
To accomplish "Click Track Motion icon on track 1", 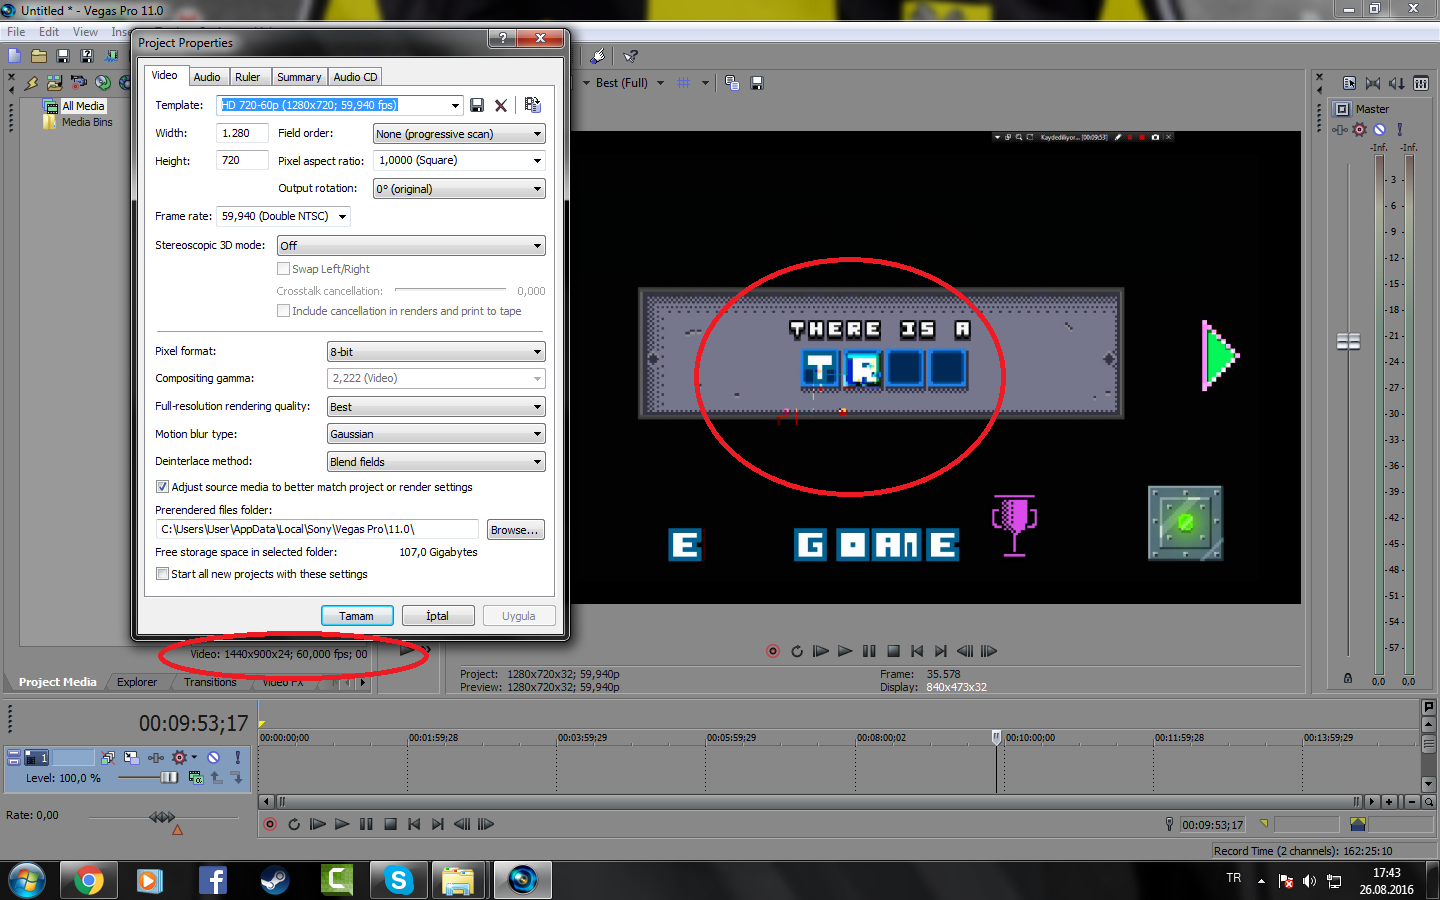I will click(132, 758).
